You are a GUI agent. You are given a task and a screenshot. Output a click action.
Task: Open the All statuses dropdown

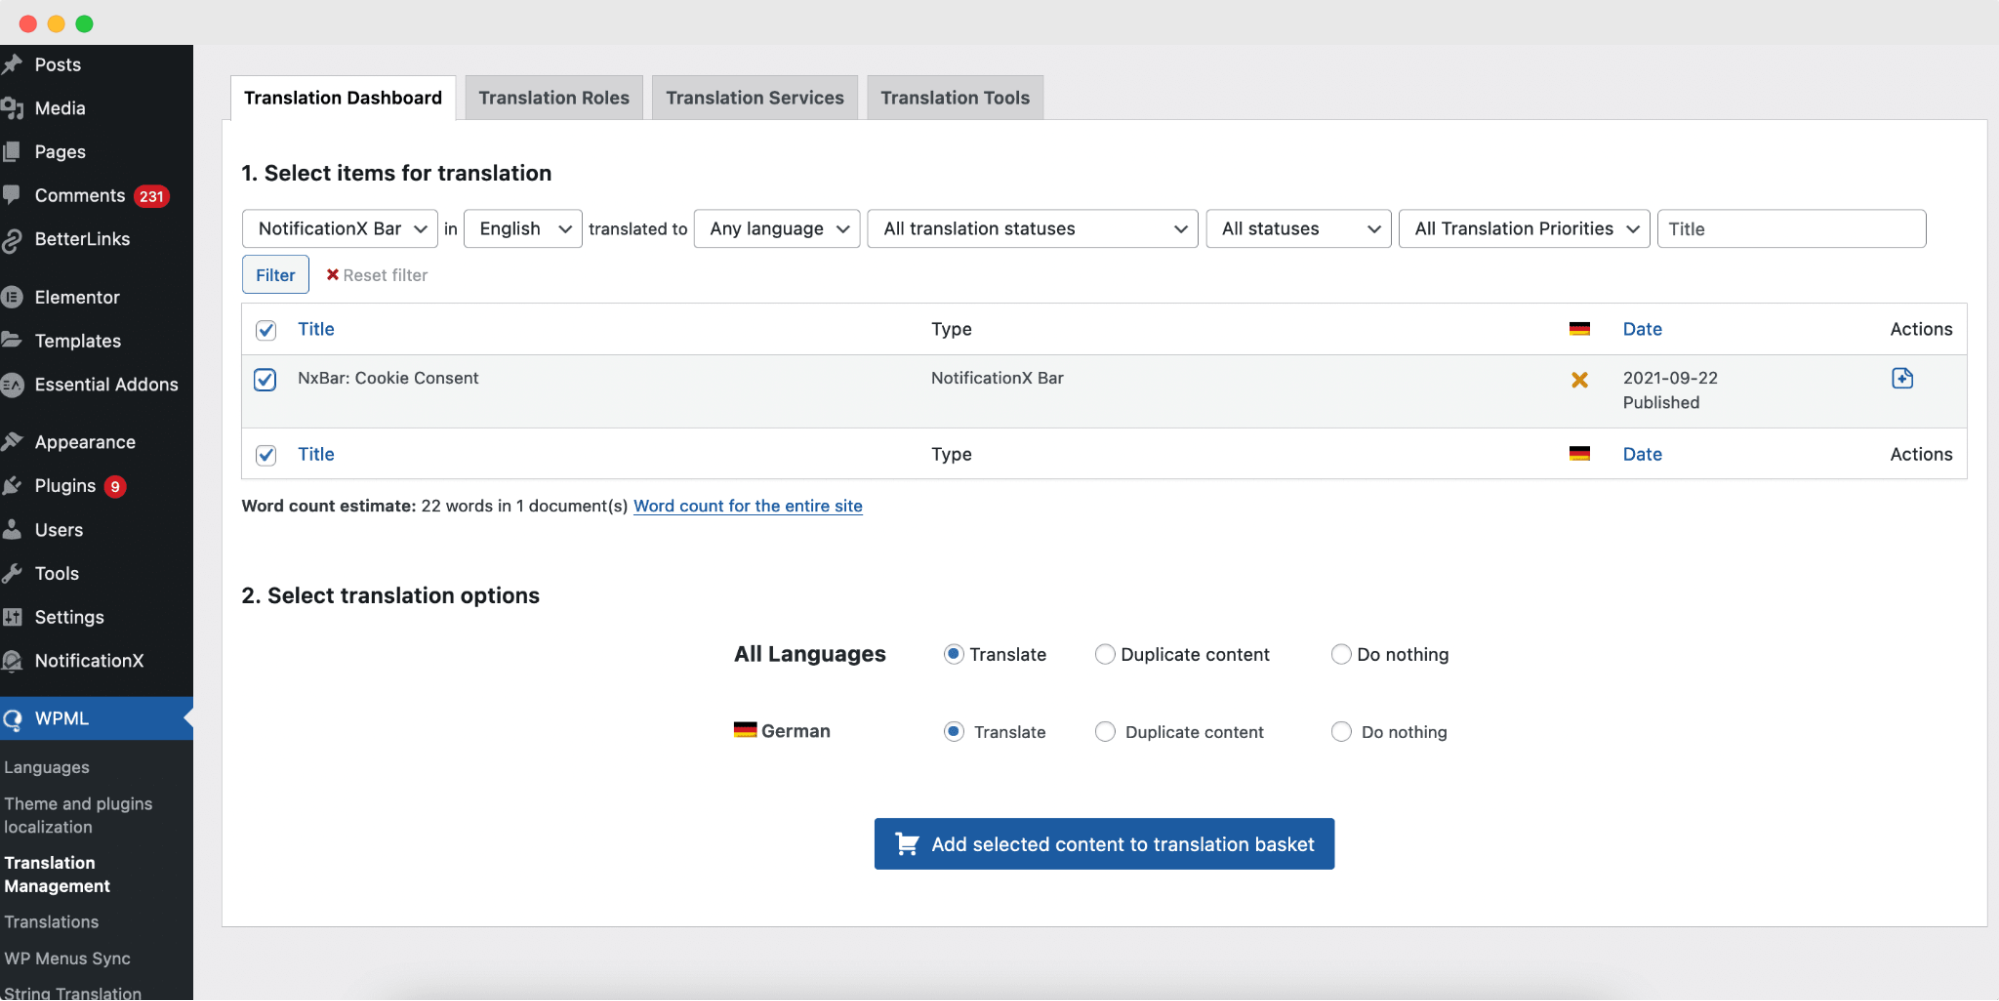(x=1298, y=229)
